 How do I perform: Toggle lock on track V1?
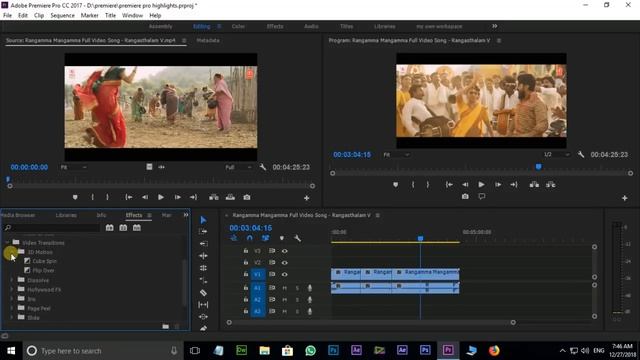click(246, 274)
